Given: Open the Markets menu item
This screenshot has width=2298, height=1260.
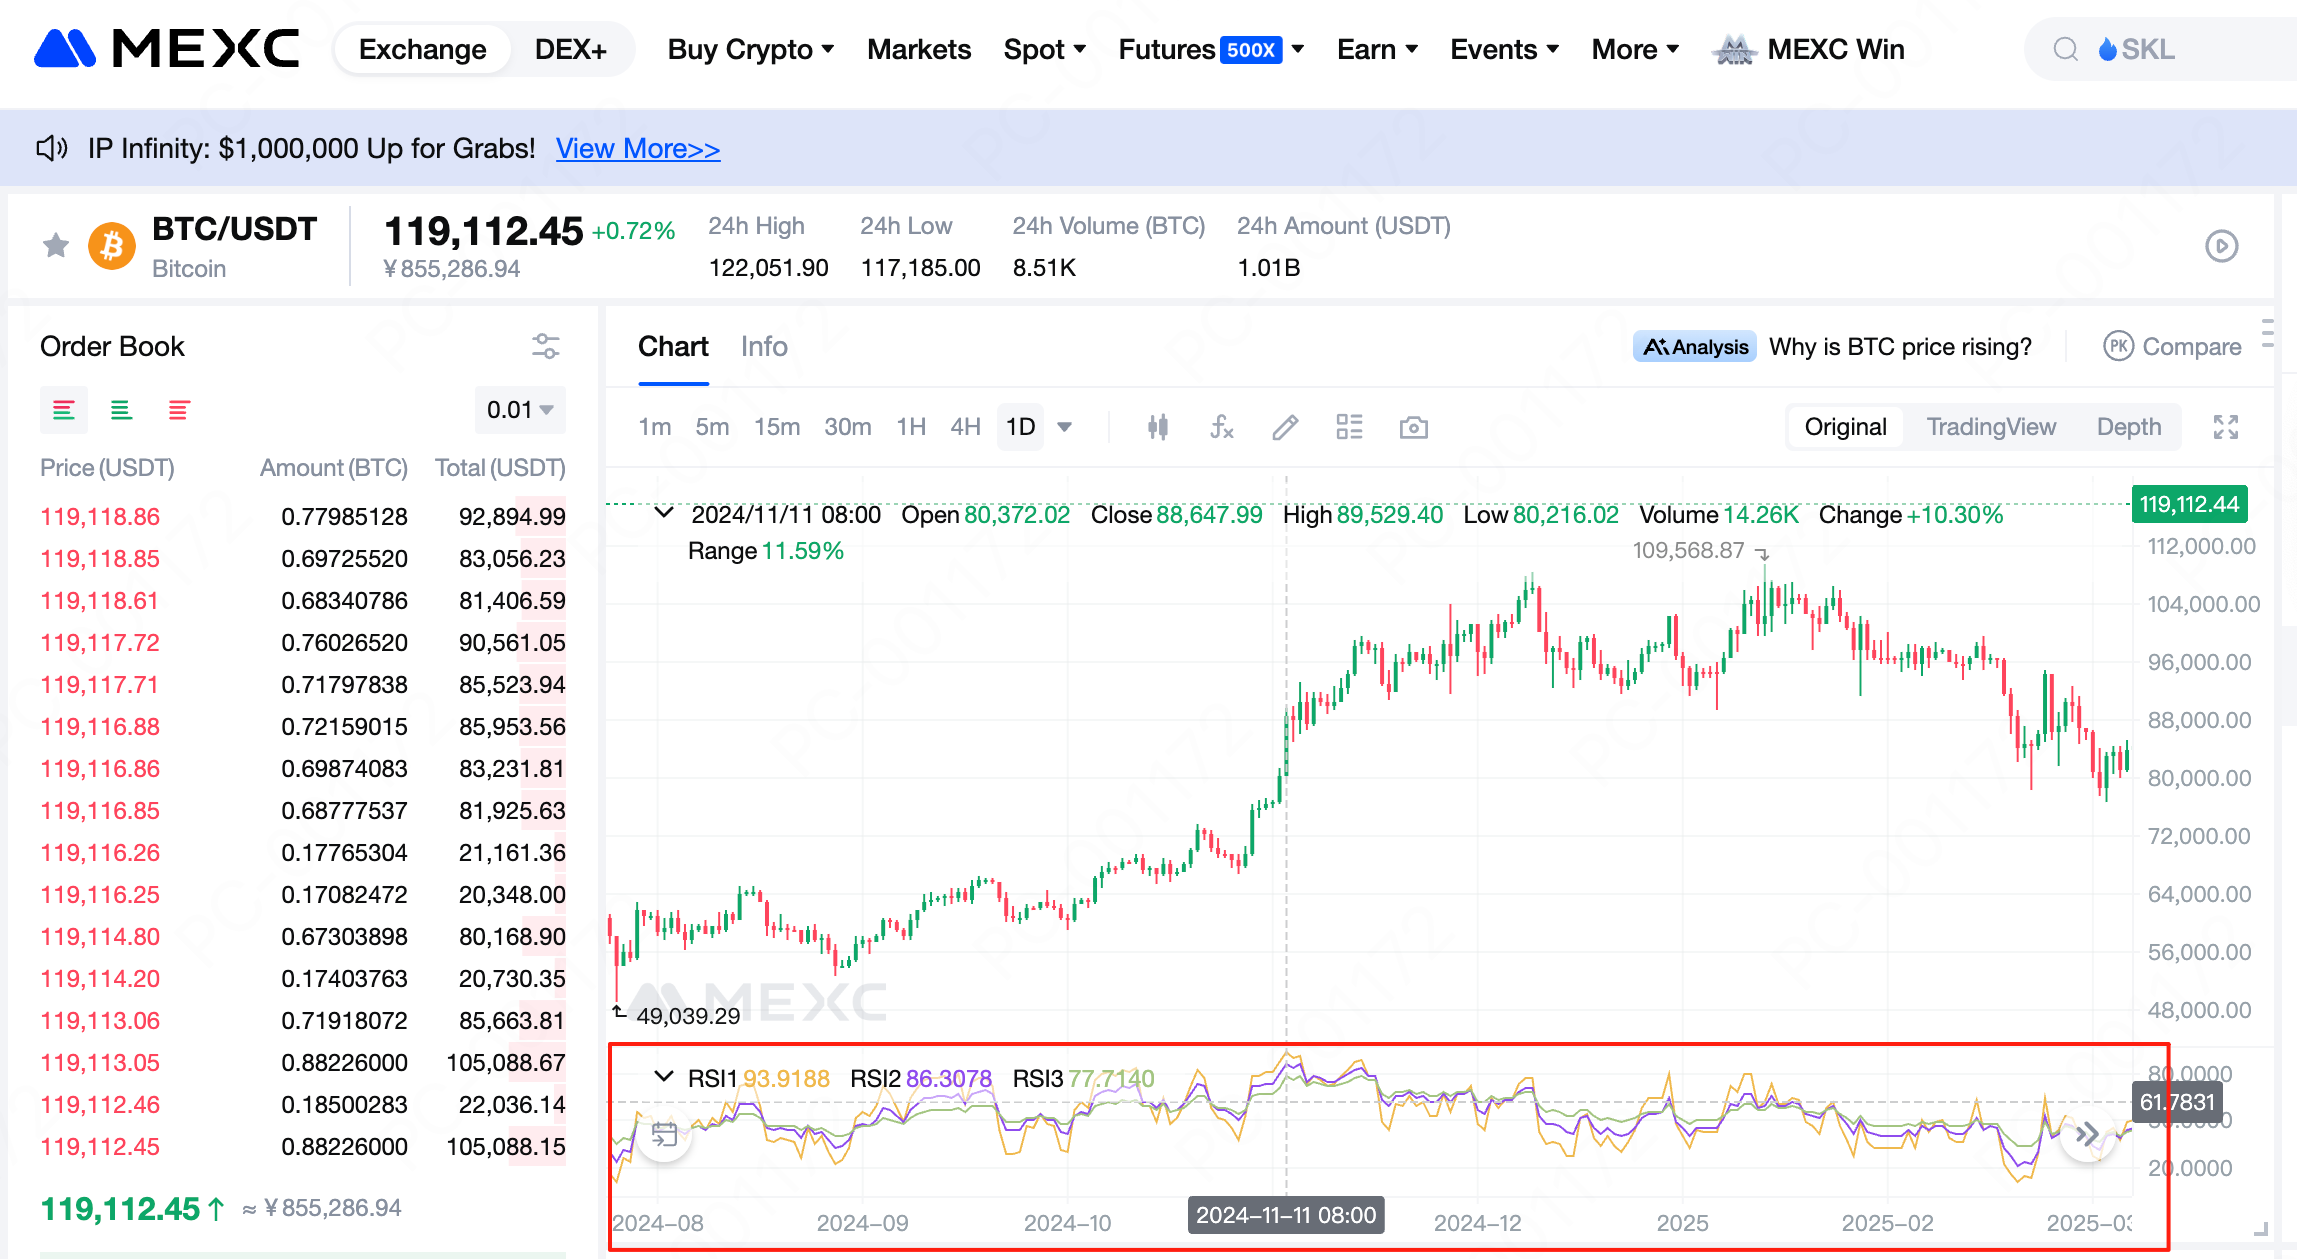Looking at the screenshot, I should (x=918, y=50).
